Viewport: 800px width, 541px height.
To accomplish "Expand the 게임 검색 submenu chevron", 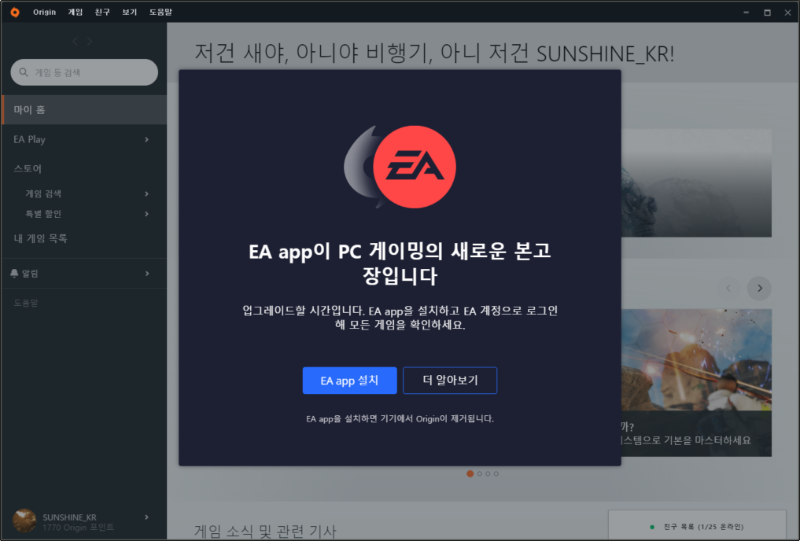I will 147,194.
